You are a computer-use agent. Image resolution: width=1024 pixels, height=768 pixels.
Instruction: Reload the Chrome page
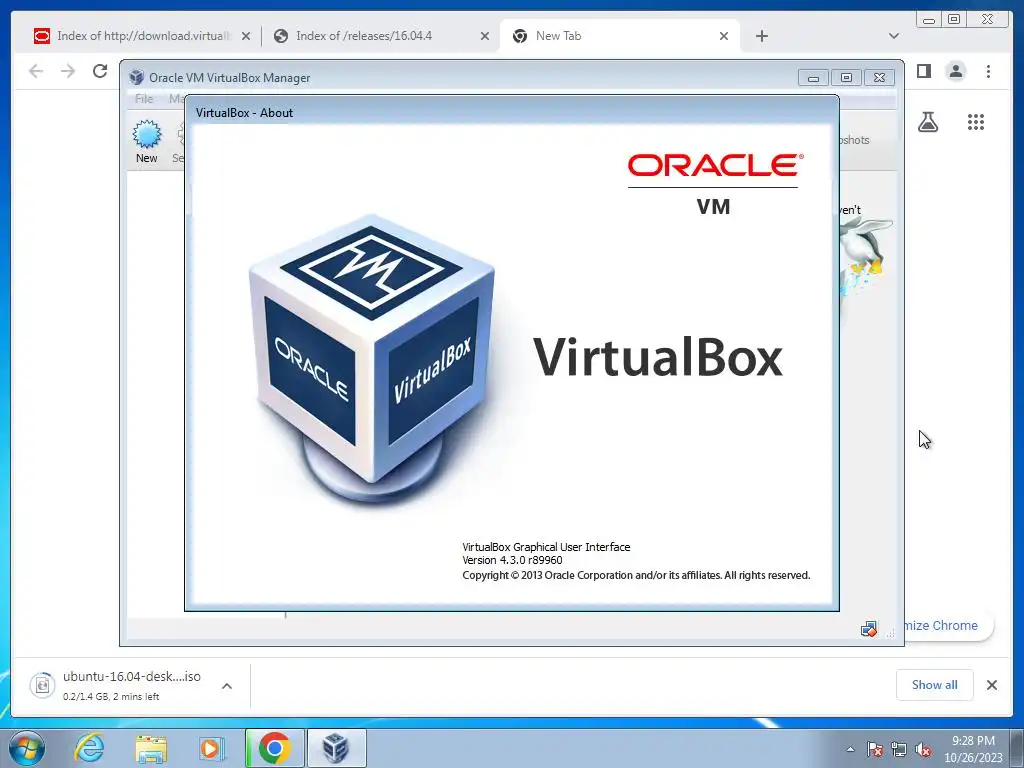(100, 71)
